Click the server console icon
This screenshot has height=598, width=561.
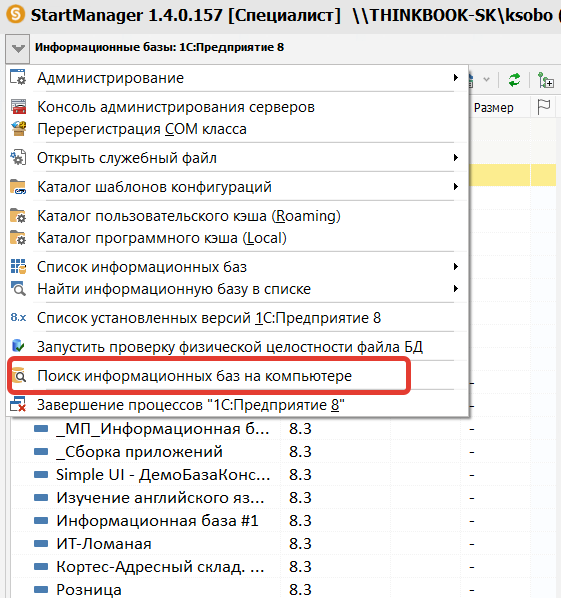pyautogui.click(x=18, y=106)
